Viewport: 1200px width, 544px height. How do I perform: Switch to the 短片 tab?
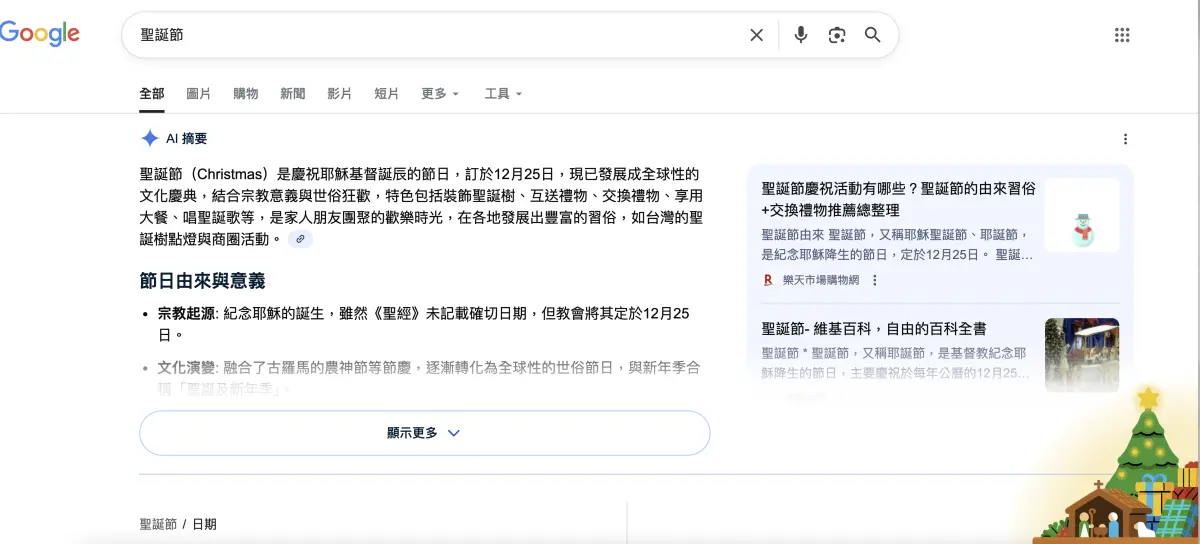(387, 94)
